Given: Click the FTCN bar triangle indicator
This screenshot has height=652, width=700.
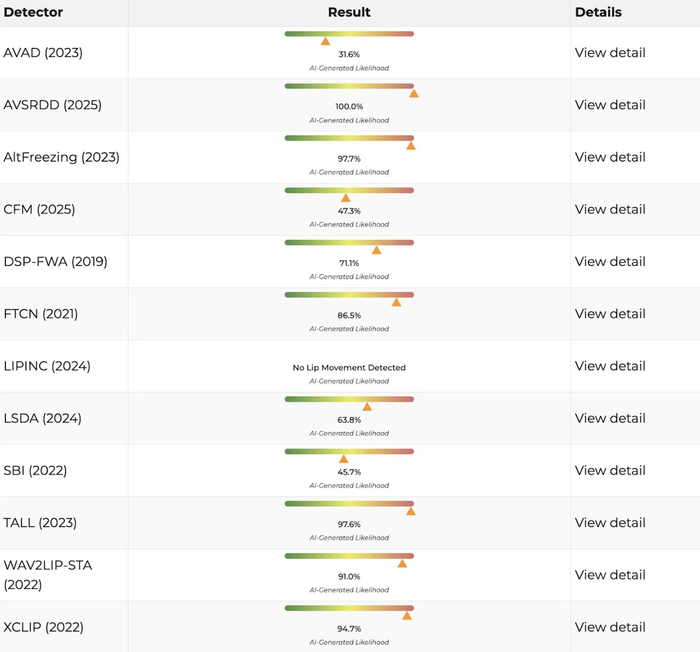Looking at the screenshot, I should coord(396,302).
